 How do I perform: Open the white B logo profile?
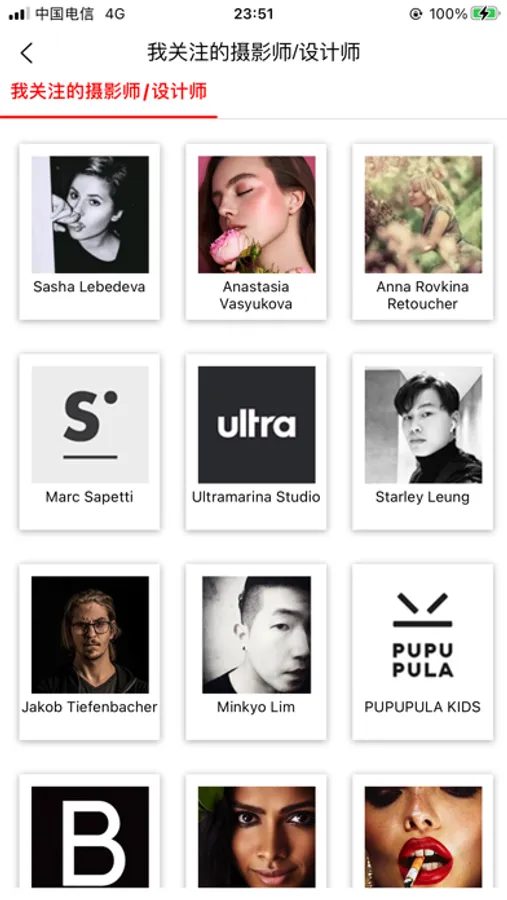tap(90, 837)
